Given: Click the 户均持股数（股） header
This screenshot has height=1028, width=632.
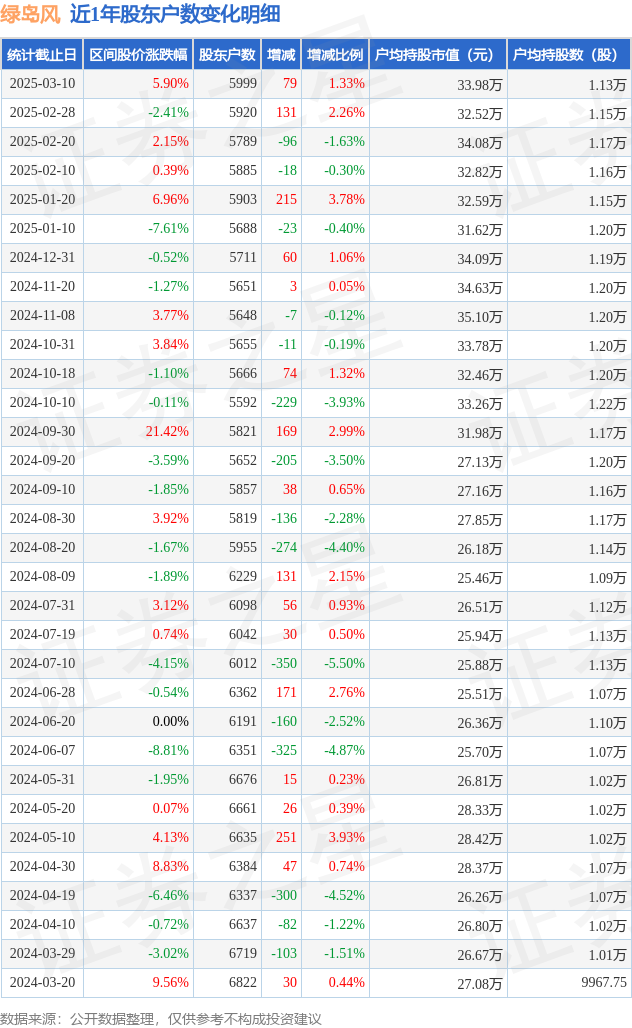Looking at the screenshot, I should 569,54.
